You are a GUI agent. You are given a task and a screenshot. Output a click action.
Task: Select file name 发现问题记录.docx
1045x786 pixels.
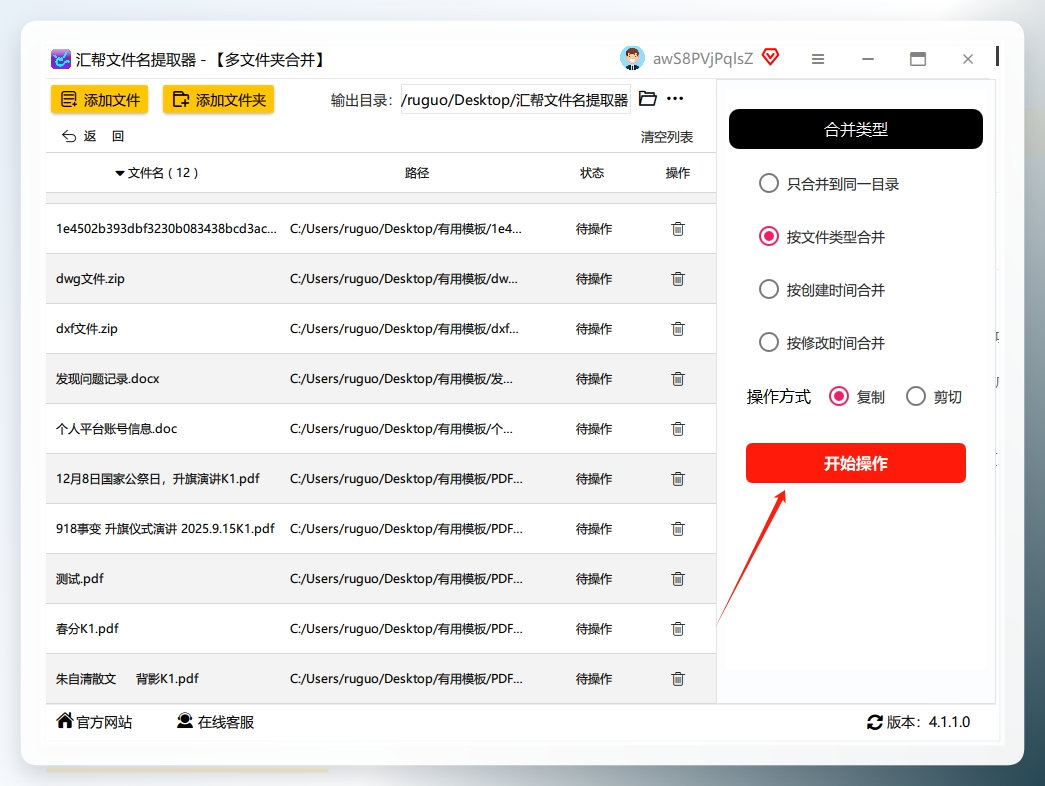107,379
